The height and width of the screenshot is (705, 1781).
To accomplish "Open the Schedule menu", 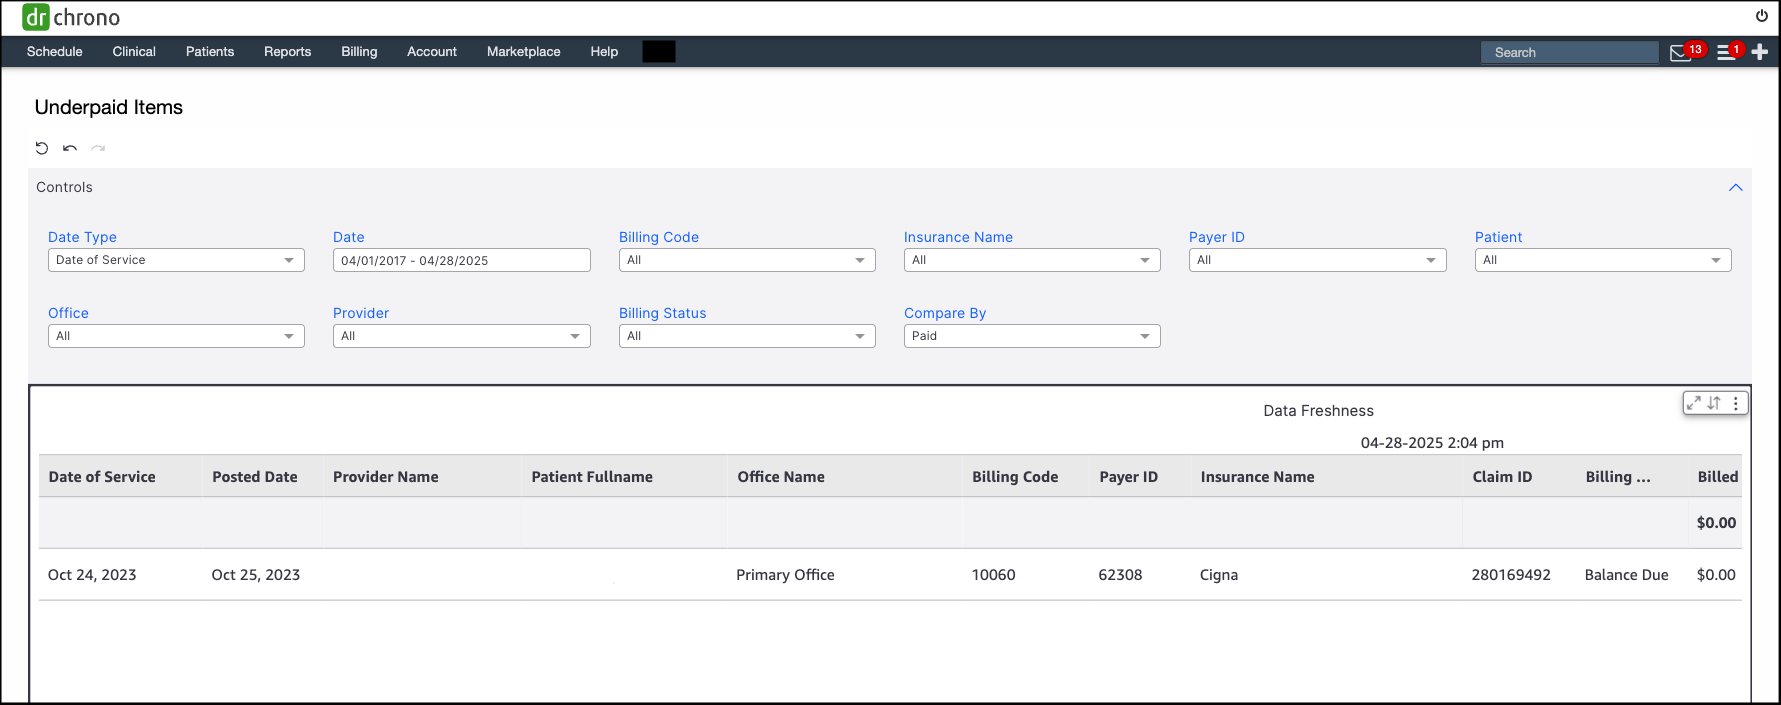I will pyautogui.click(x=55, y=52).
